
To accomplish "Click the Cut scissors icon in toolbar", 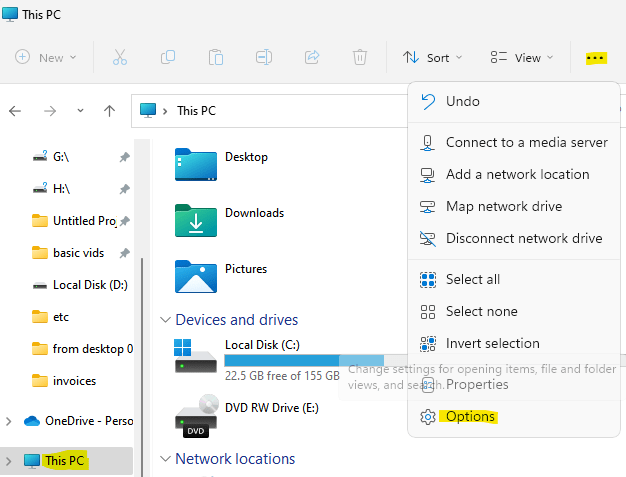I will tap(119, 57).
